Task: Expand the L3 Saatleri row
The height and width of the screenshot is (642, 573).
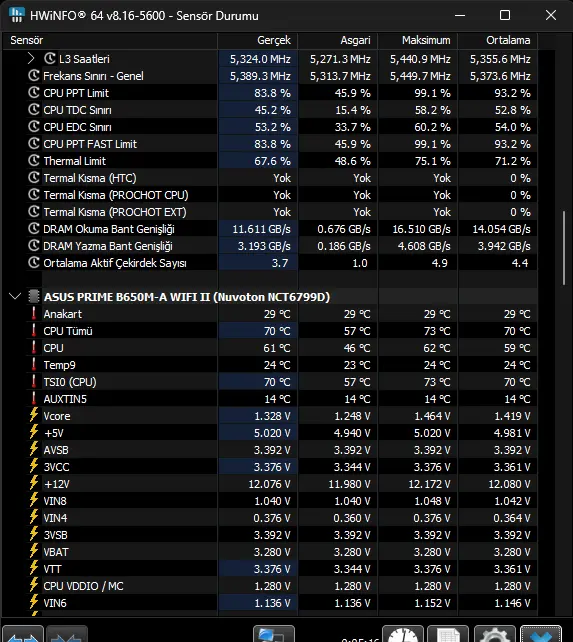Action: point(31,59)
